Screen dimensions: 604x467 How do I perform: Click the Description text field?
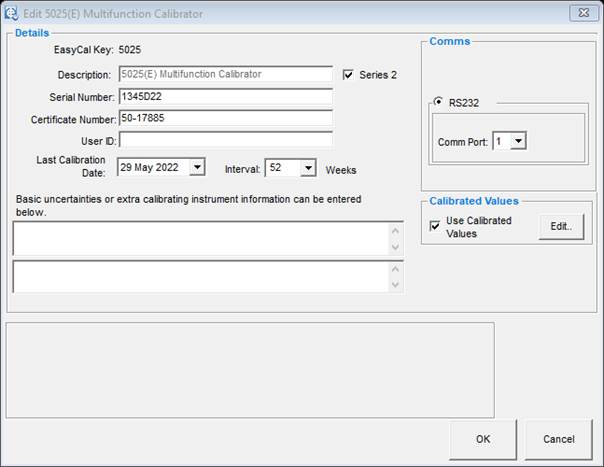(225, 74)
